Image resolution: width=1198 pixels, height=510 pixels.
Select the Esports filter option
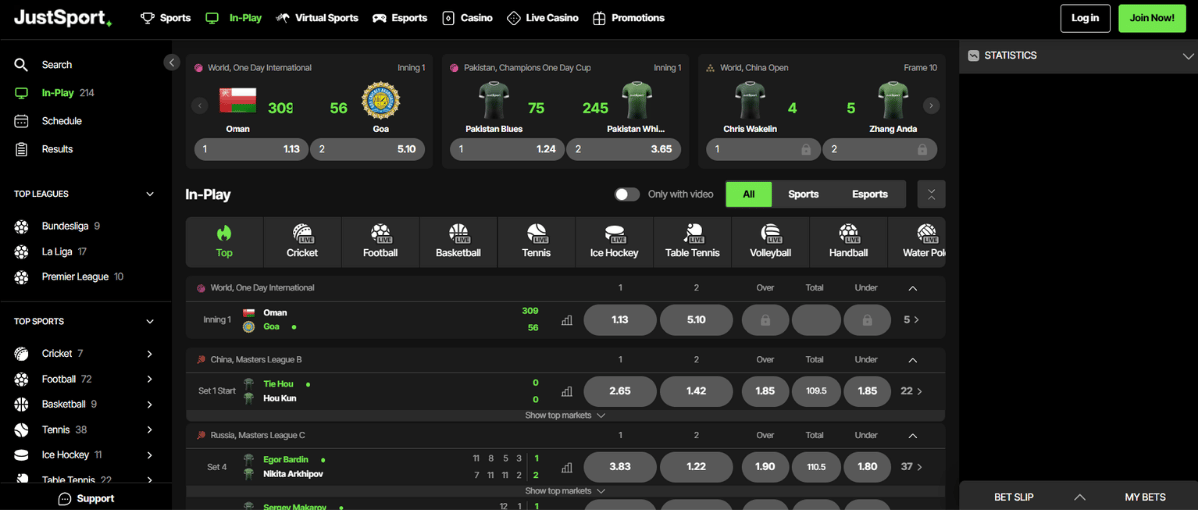[x=869, y=194]
